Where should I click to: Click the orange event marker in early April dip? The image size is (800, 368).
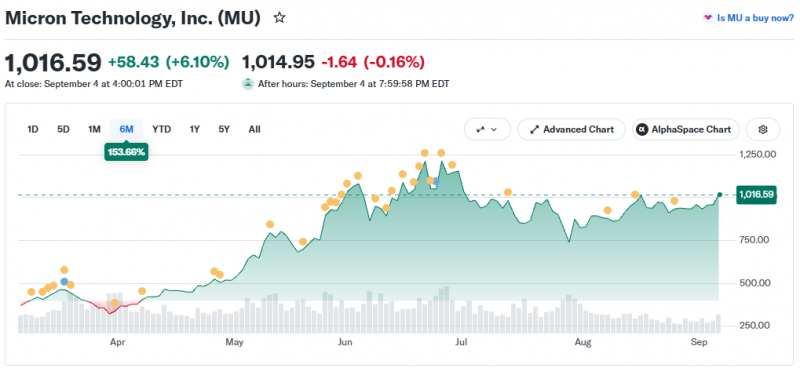pos(115,303)
